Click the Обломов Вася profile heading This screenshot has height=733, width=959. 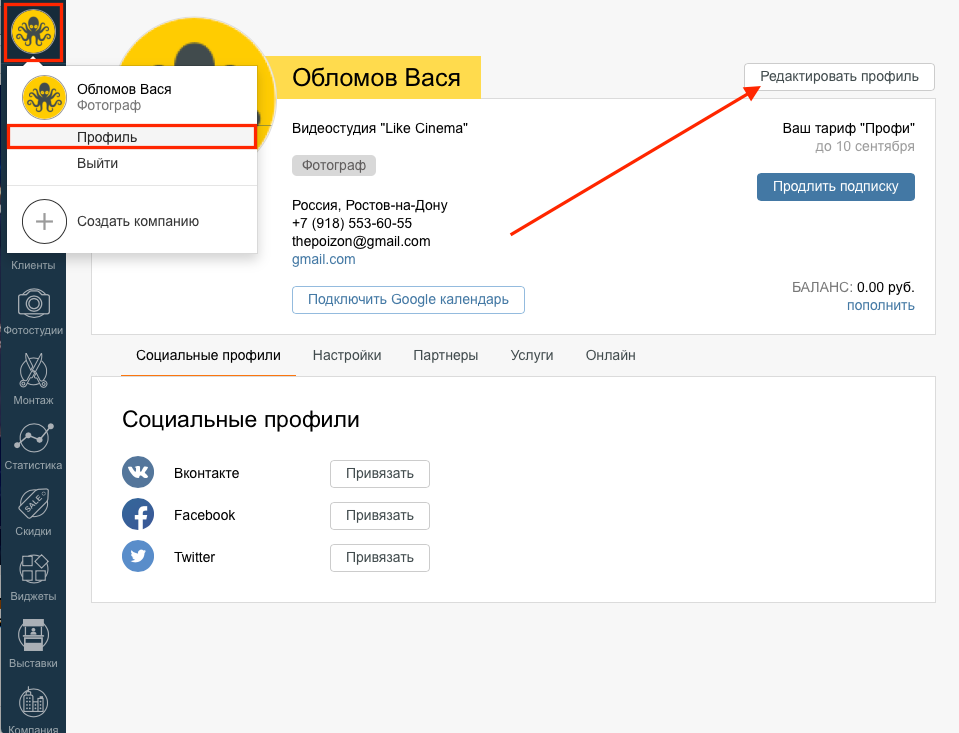376,78
